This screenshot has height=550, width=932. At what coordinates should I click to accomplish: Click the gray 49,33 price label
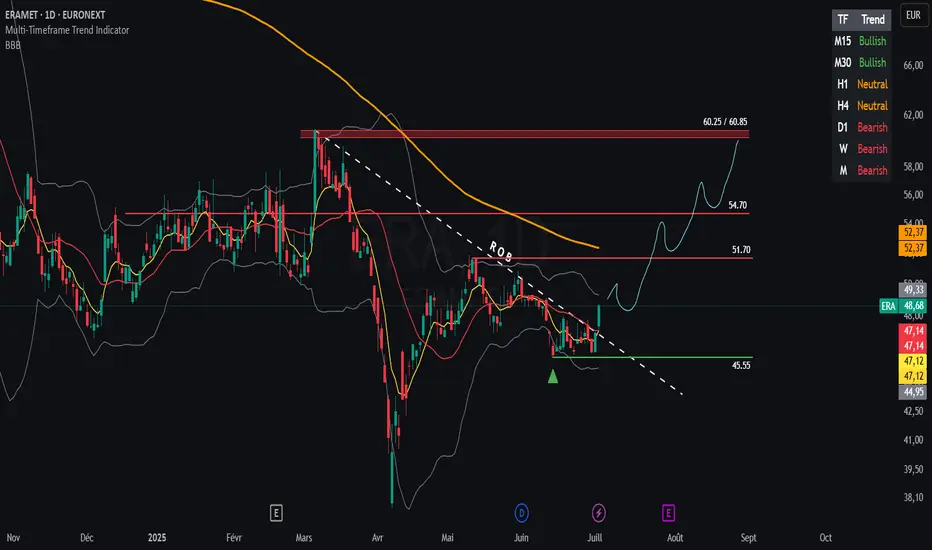point(913,290)
